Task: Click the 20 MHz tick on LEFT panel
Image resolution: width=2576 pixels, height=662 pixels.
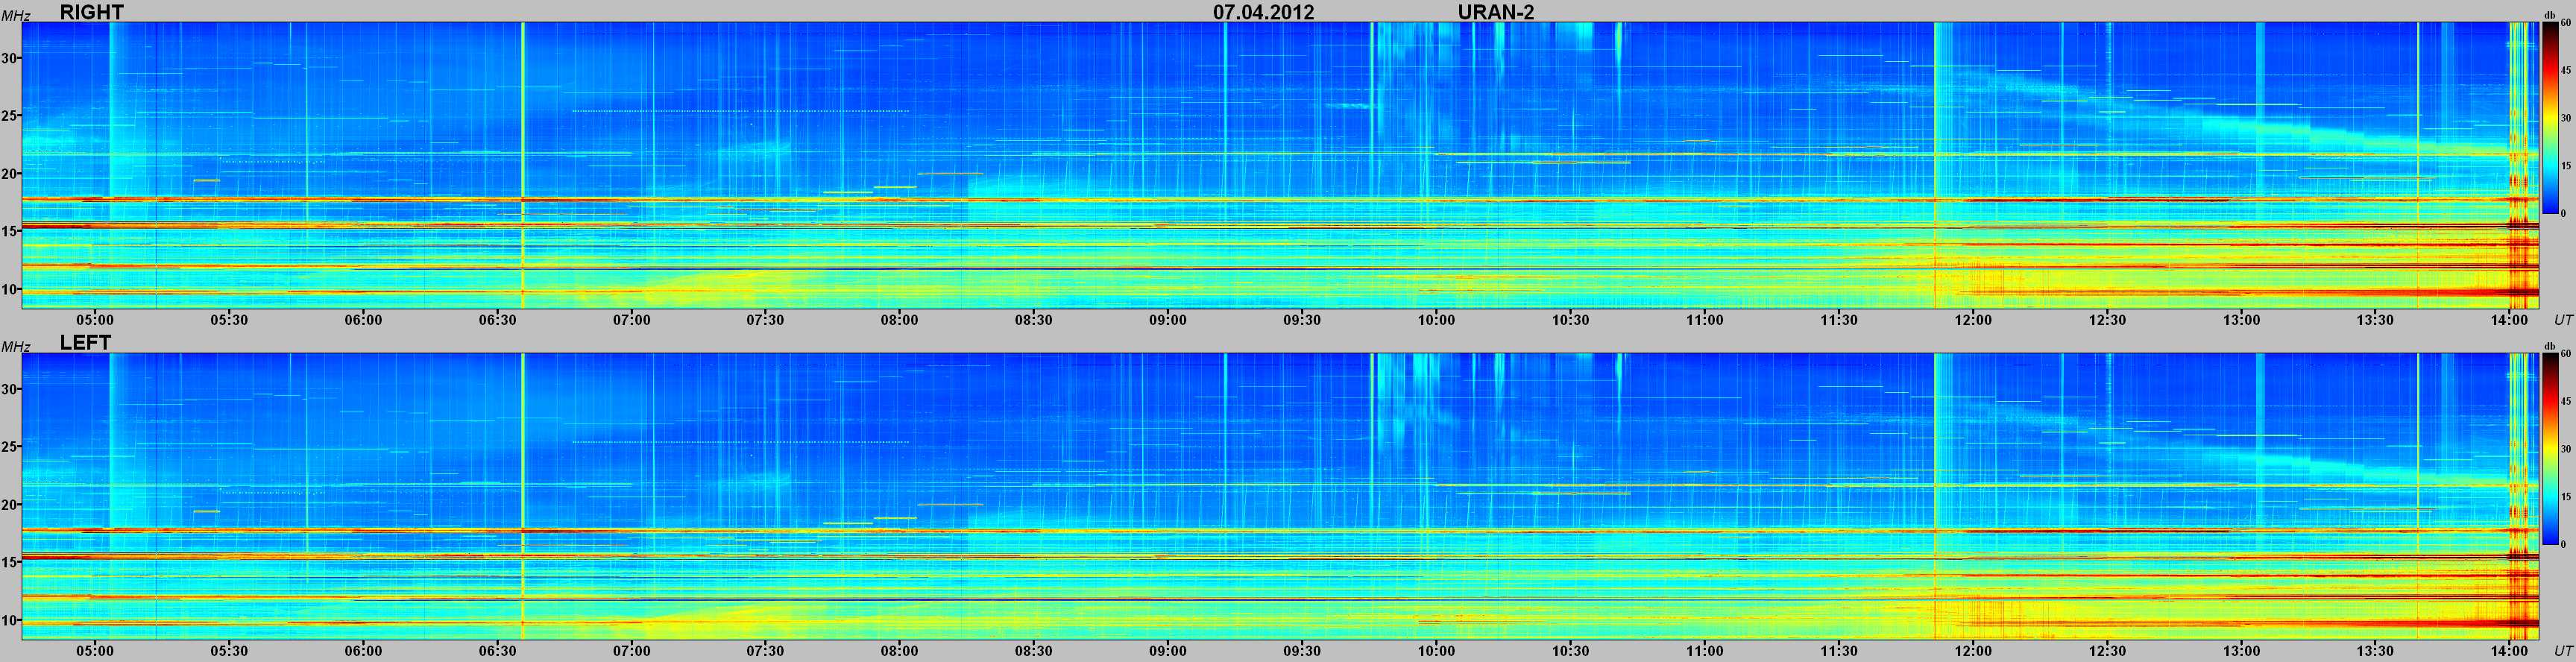Action: (x=10, y=505)
